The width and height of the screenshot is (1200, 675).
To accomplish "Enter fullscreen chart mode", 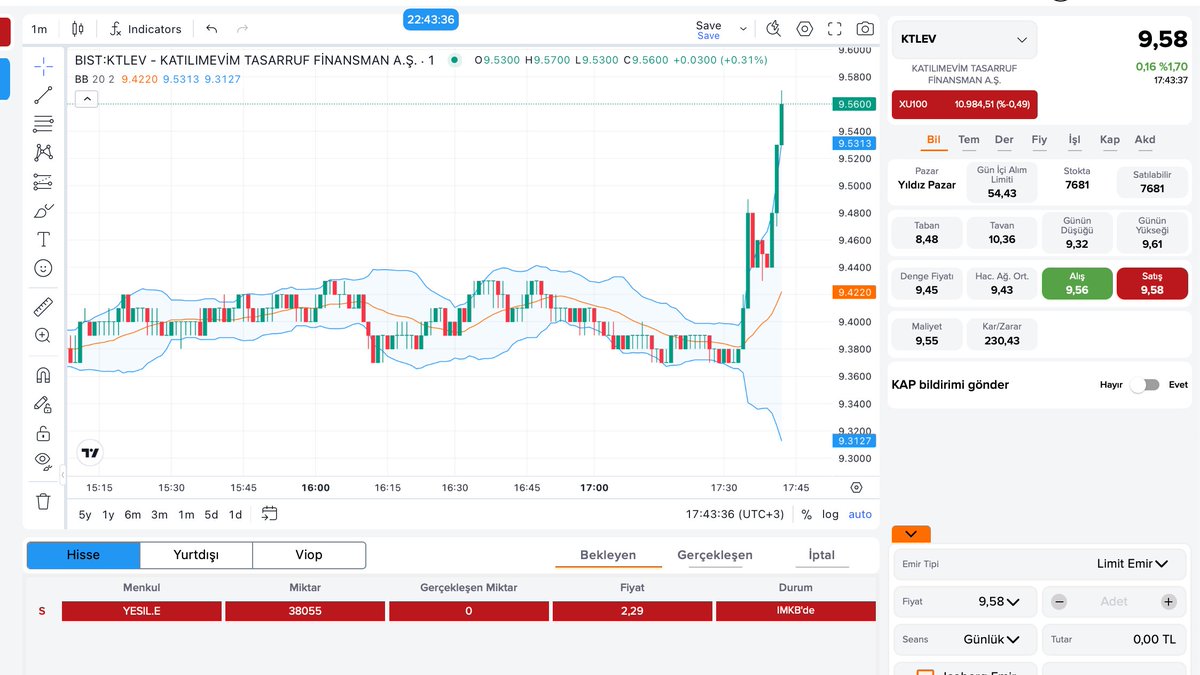I will [x=835, y=29].
